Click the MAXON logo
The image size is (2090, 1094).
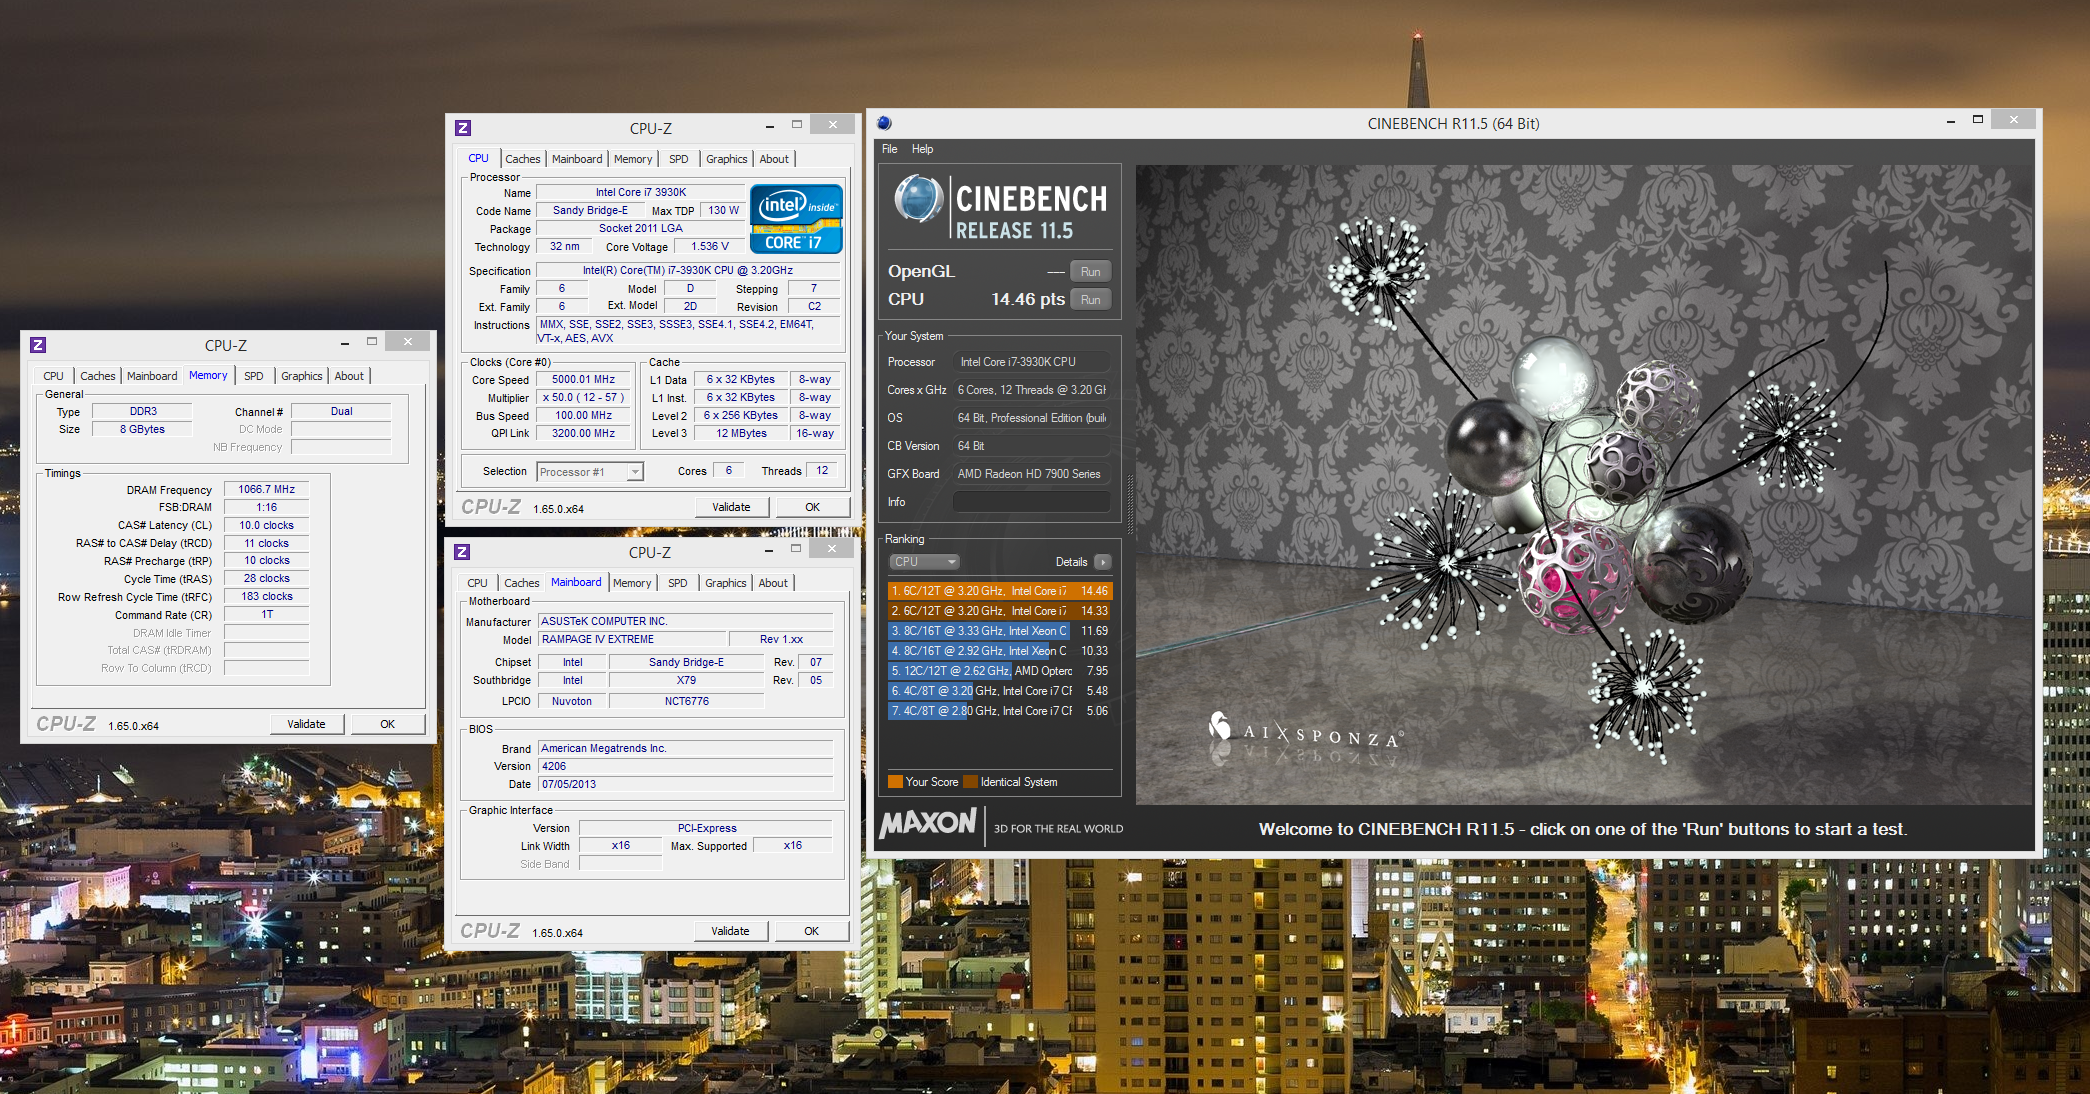[928, 824]
